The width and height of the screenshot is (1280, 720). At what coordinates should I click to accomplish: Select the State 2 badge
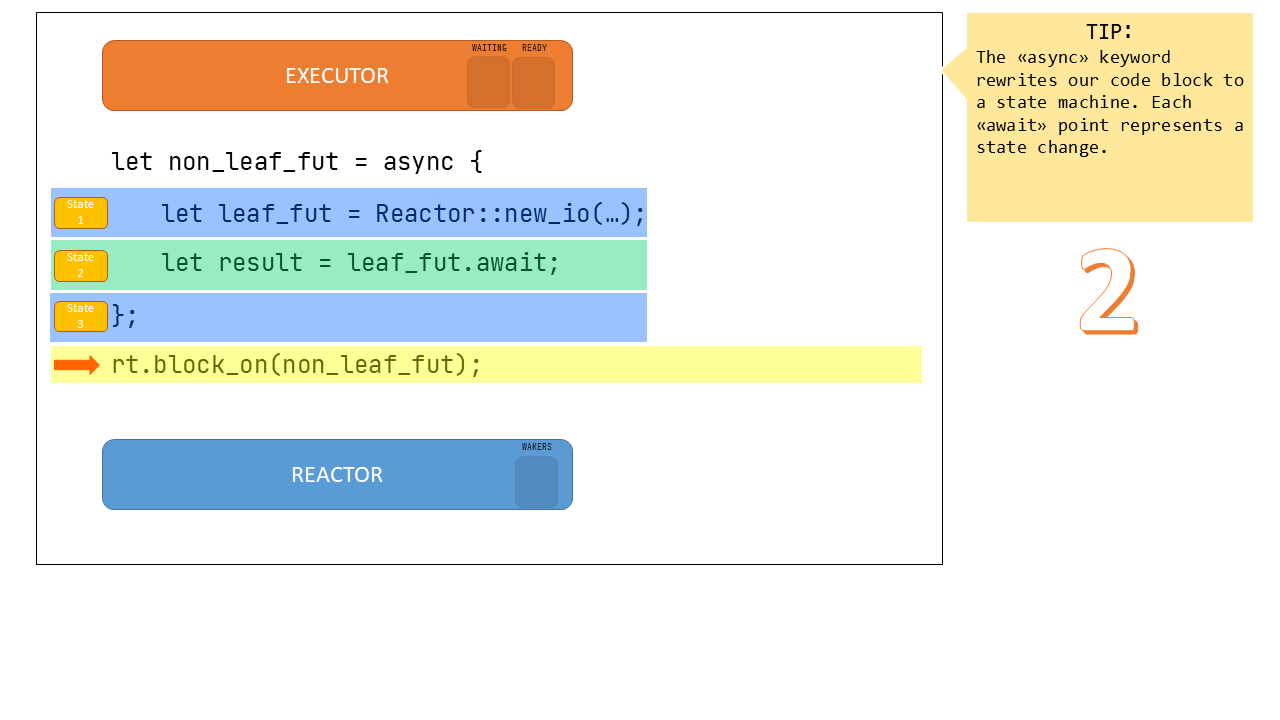[81, 265]
